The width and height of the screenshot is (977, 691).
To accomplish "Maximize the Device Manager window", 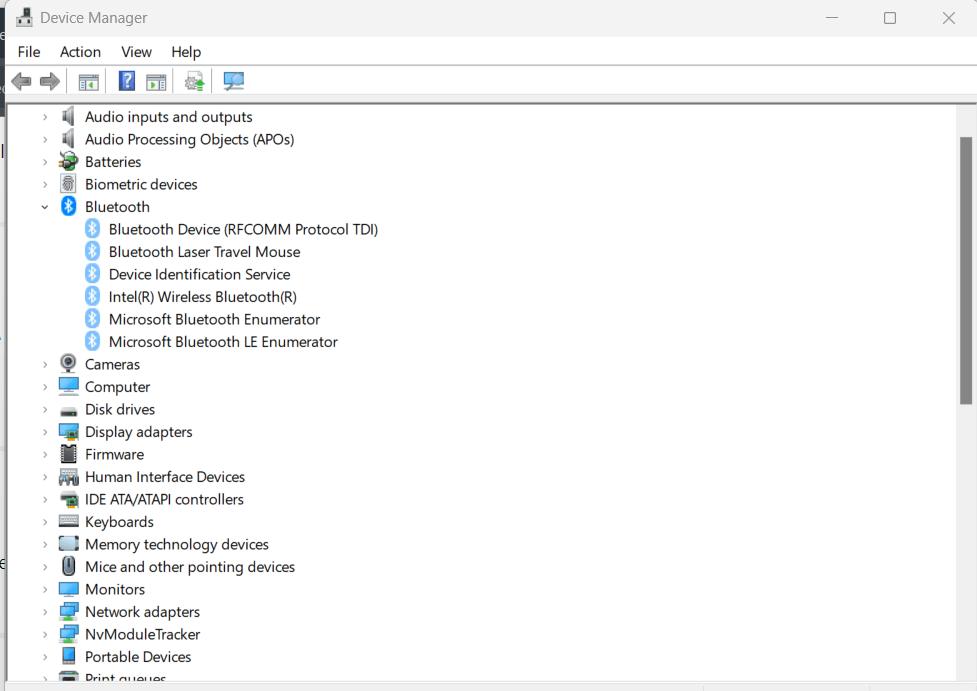I will [890, 18].
